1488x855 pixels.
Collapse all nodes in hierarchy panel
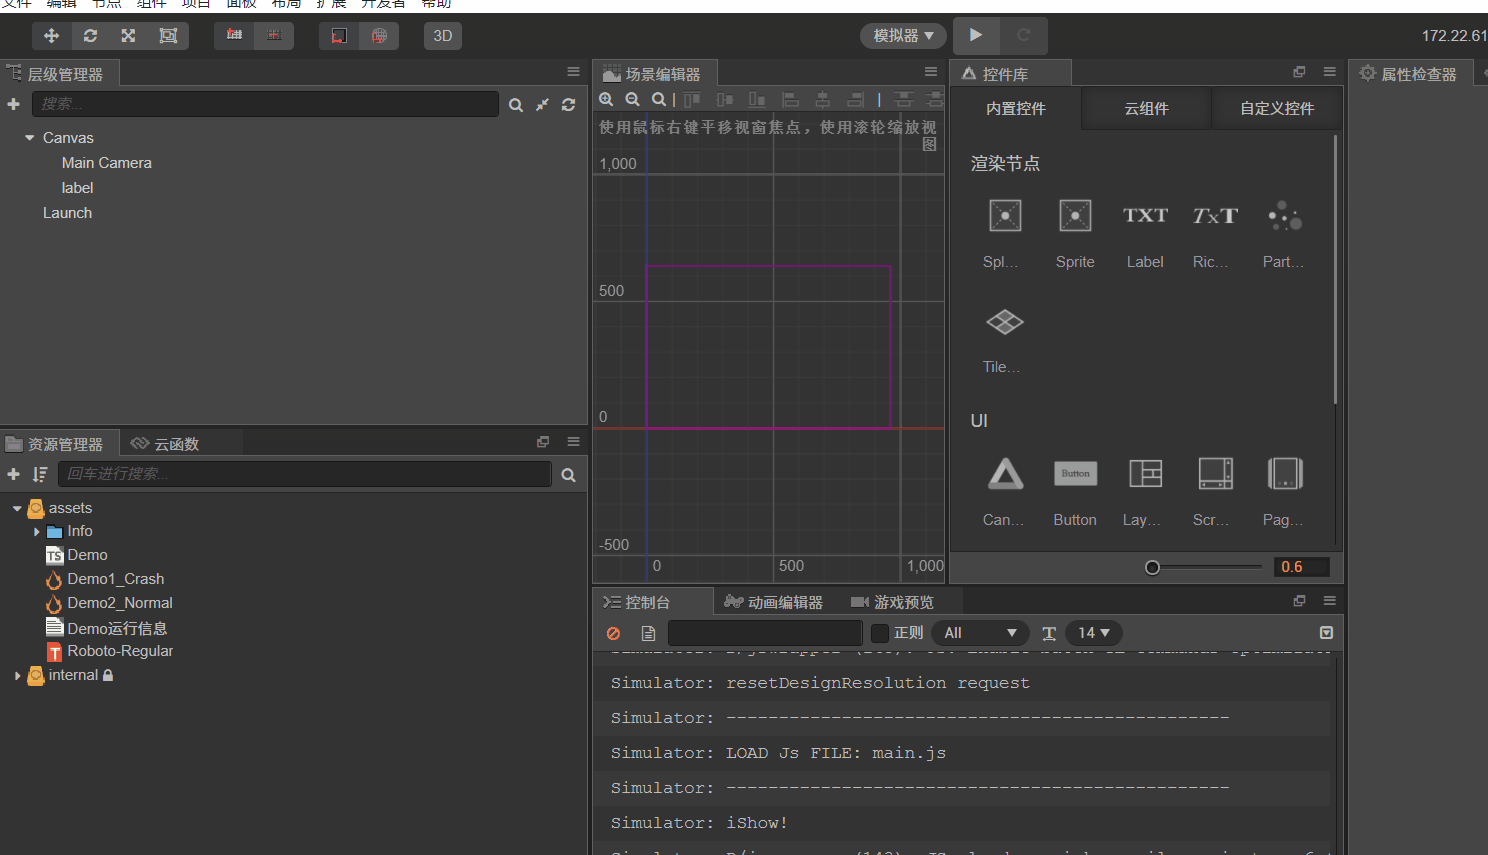pos(542,105)
